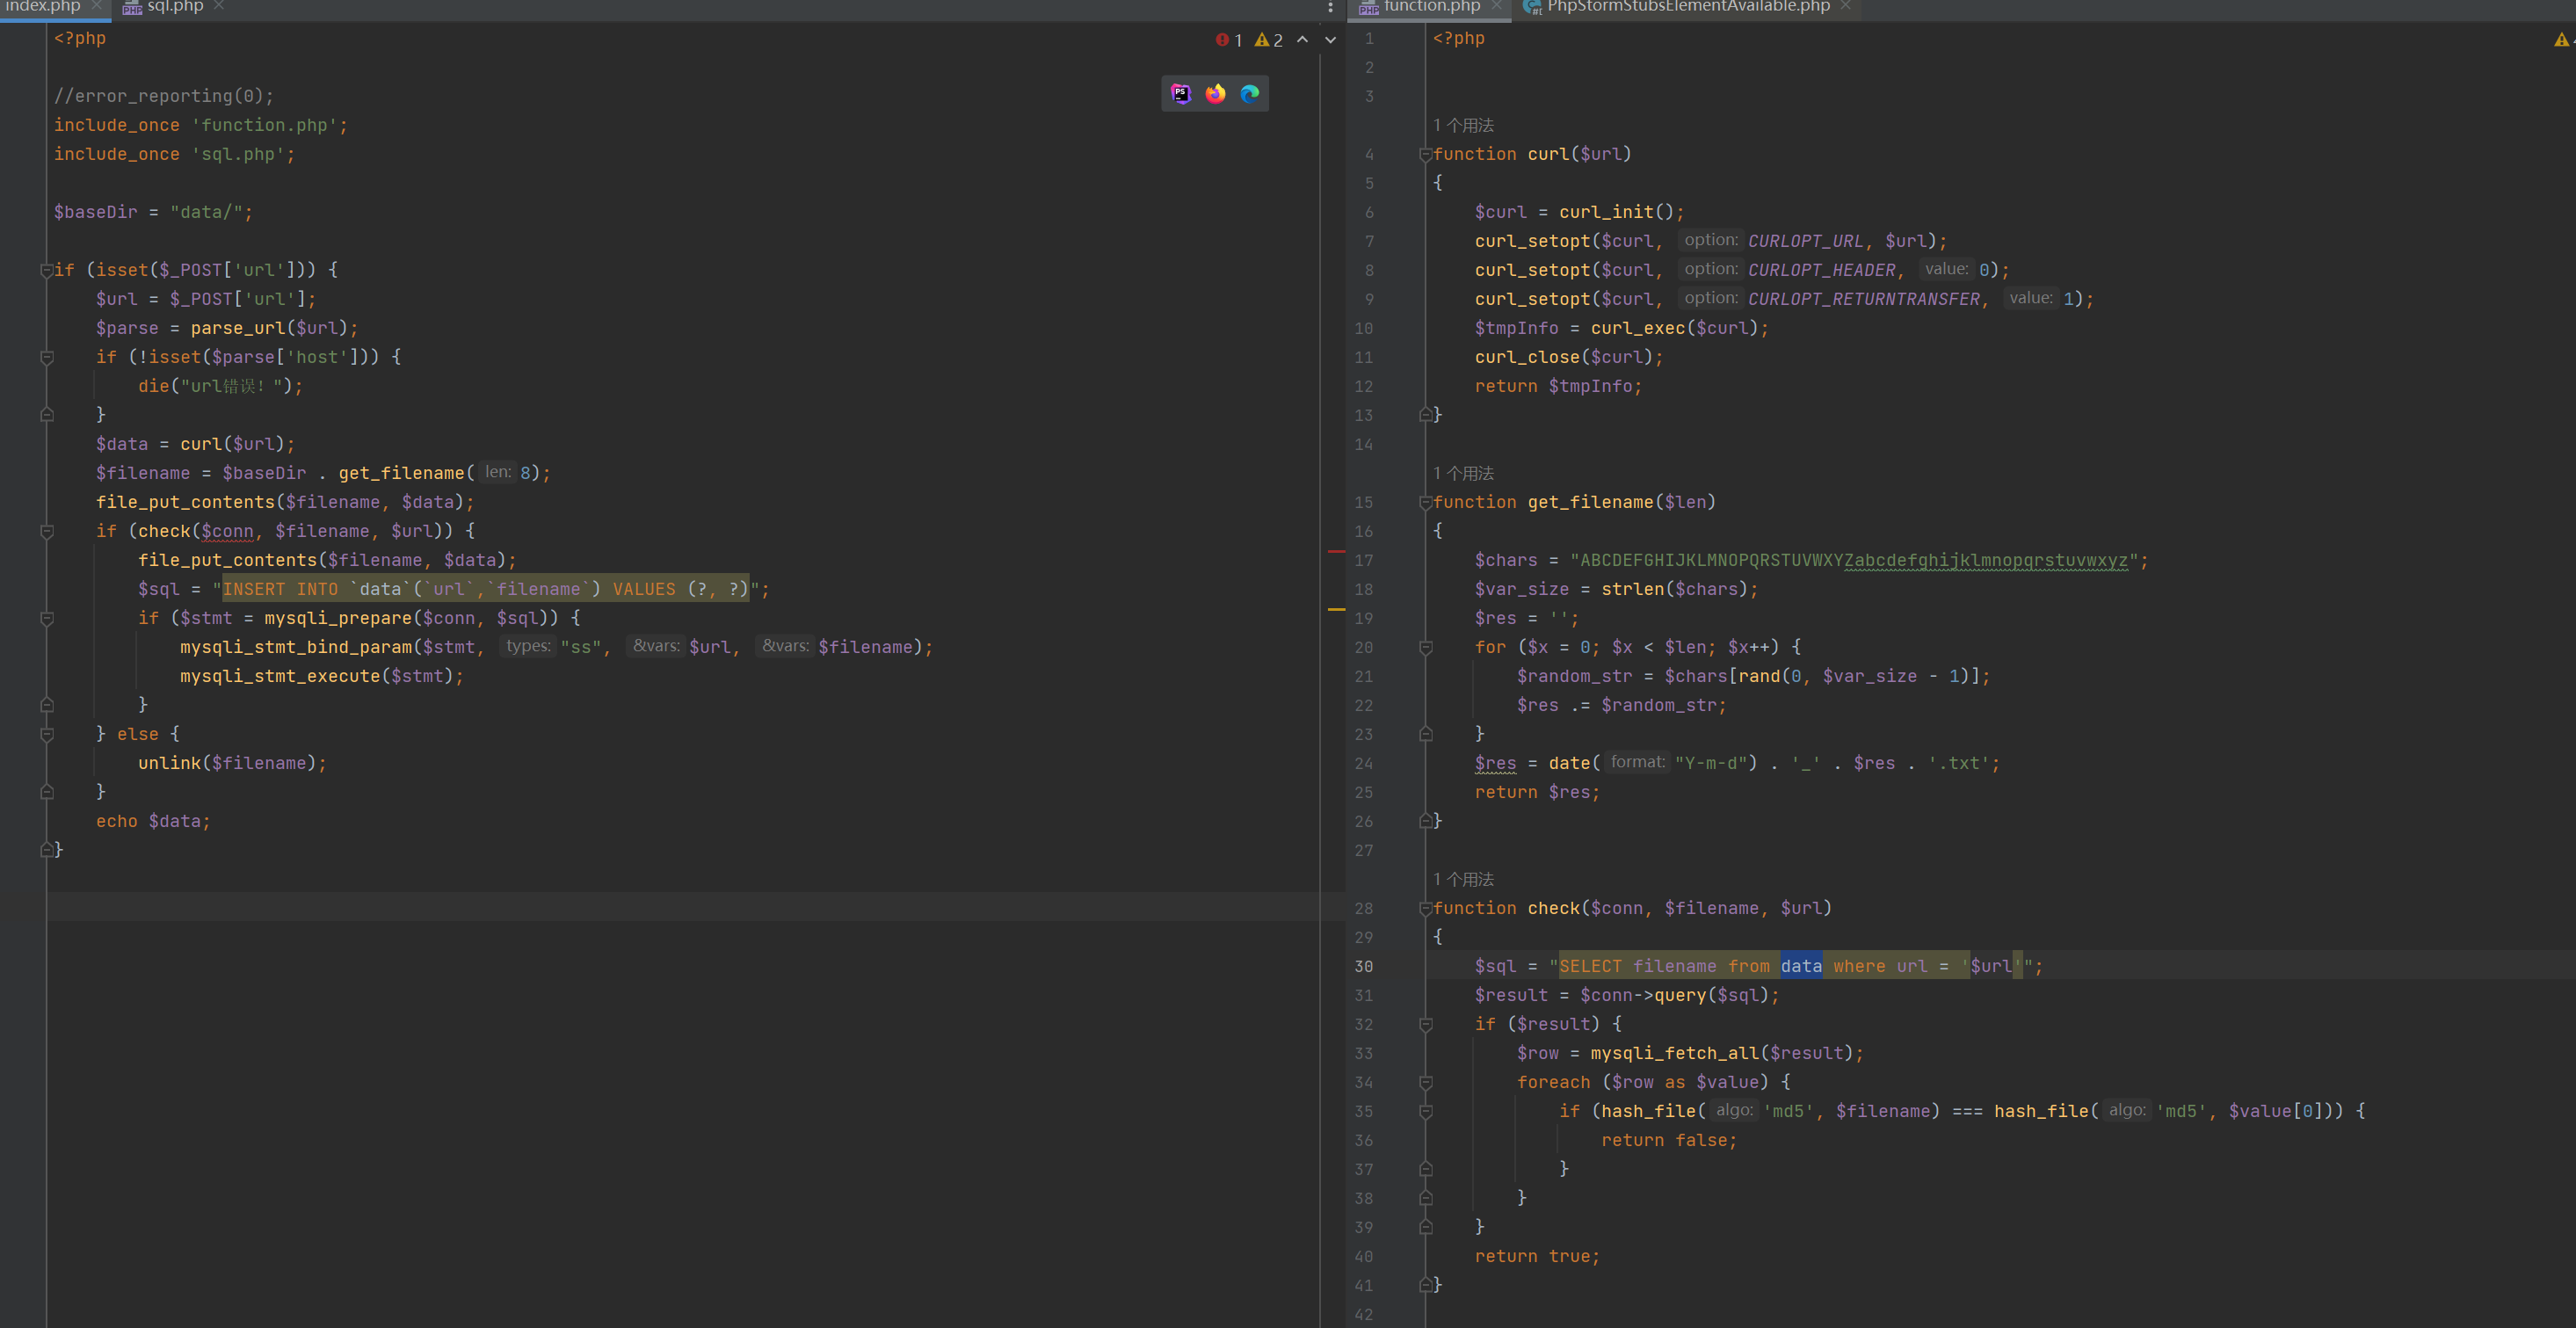The image size is (2576, 1328).
Task: Fold the function curl definition
Action: [1425, 155]
